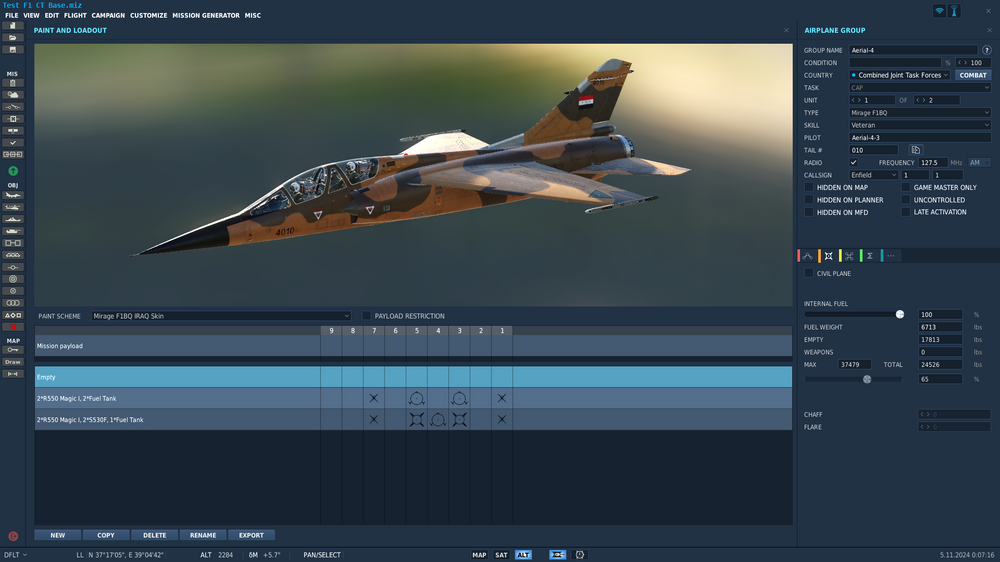Select the 2*R550 Magic I, 2*Fuel Tank row

tap(413, 398)
